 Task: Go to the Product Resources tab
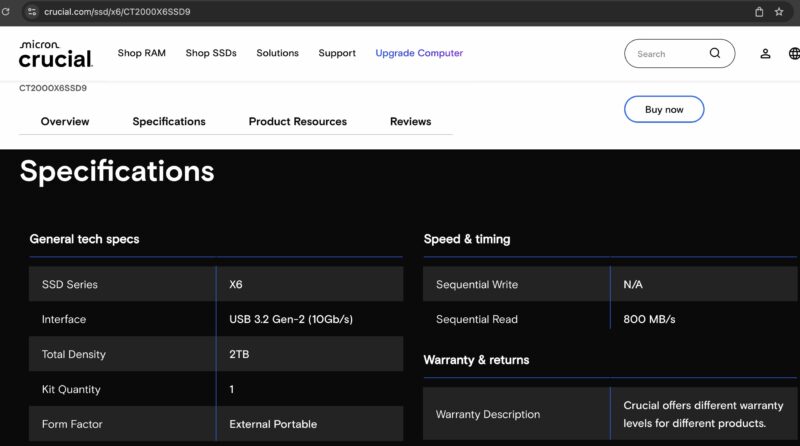(x=297, y=122)
